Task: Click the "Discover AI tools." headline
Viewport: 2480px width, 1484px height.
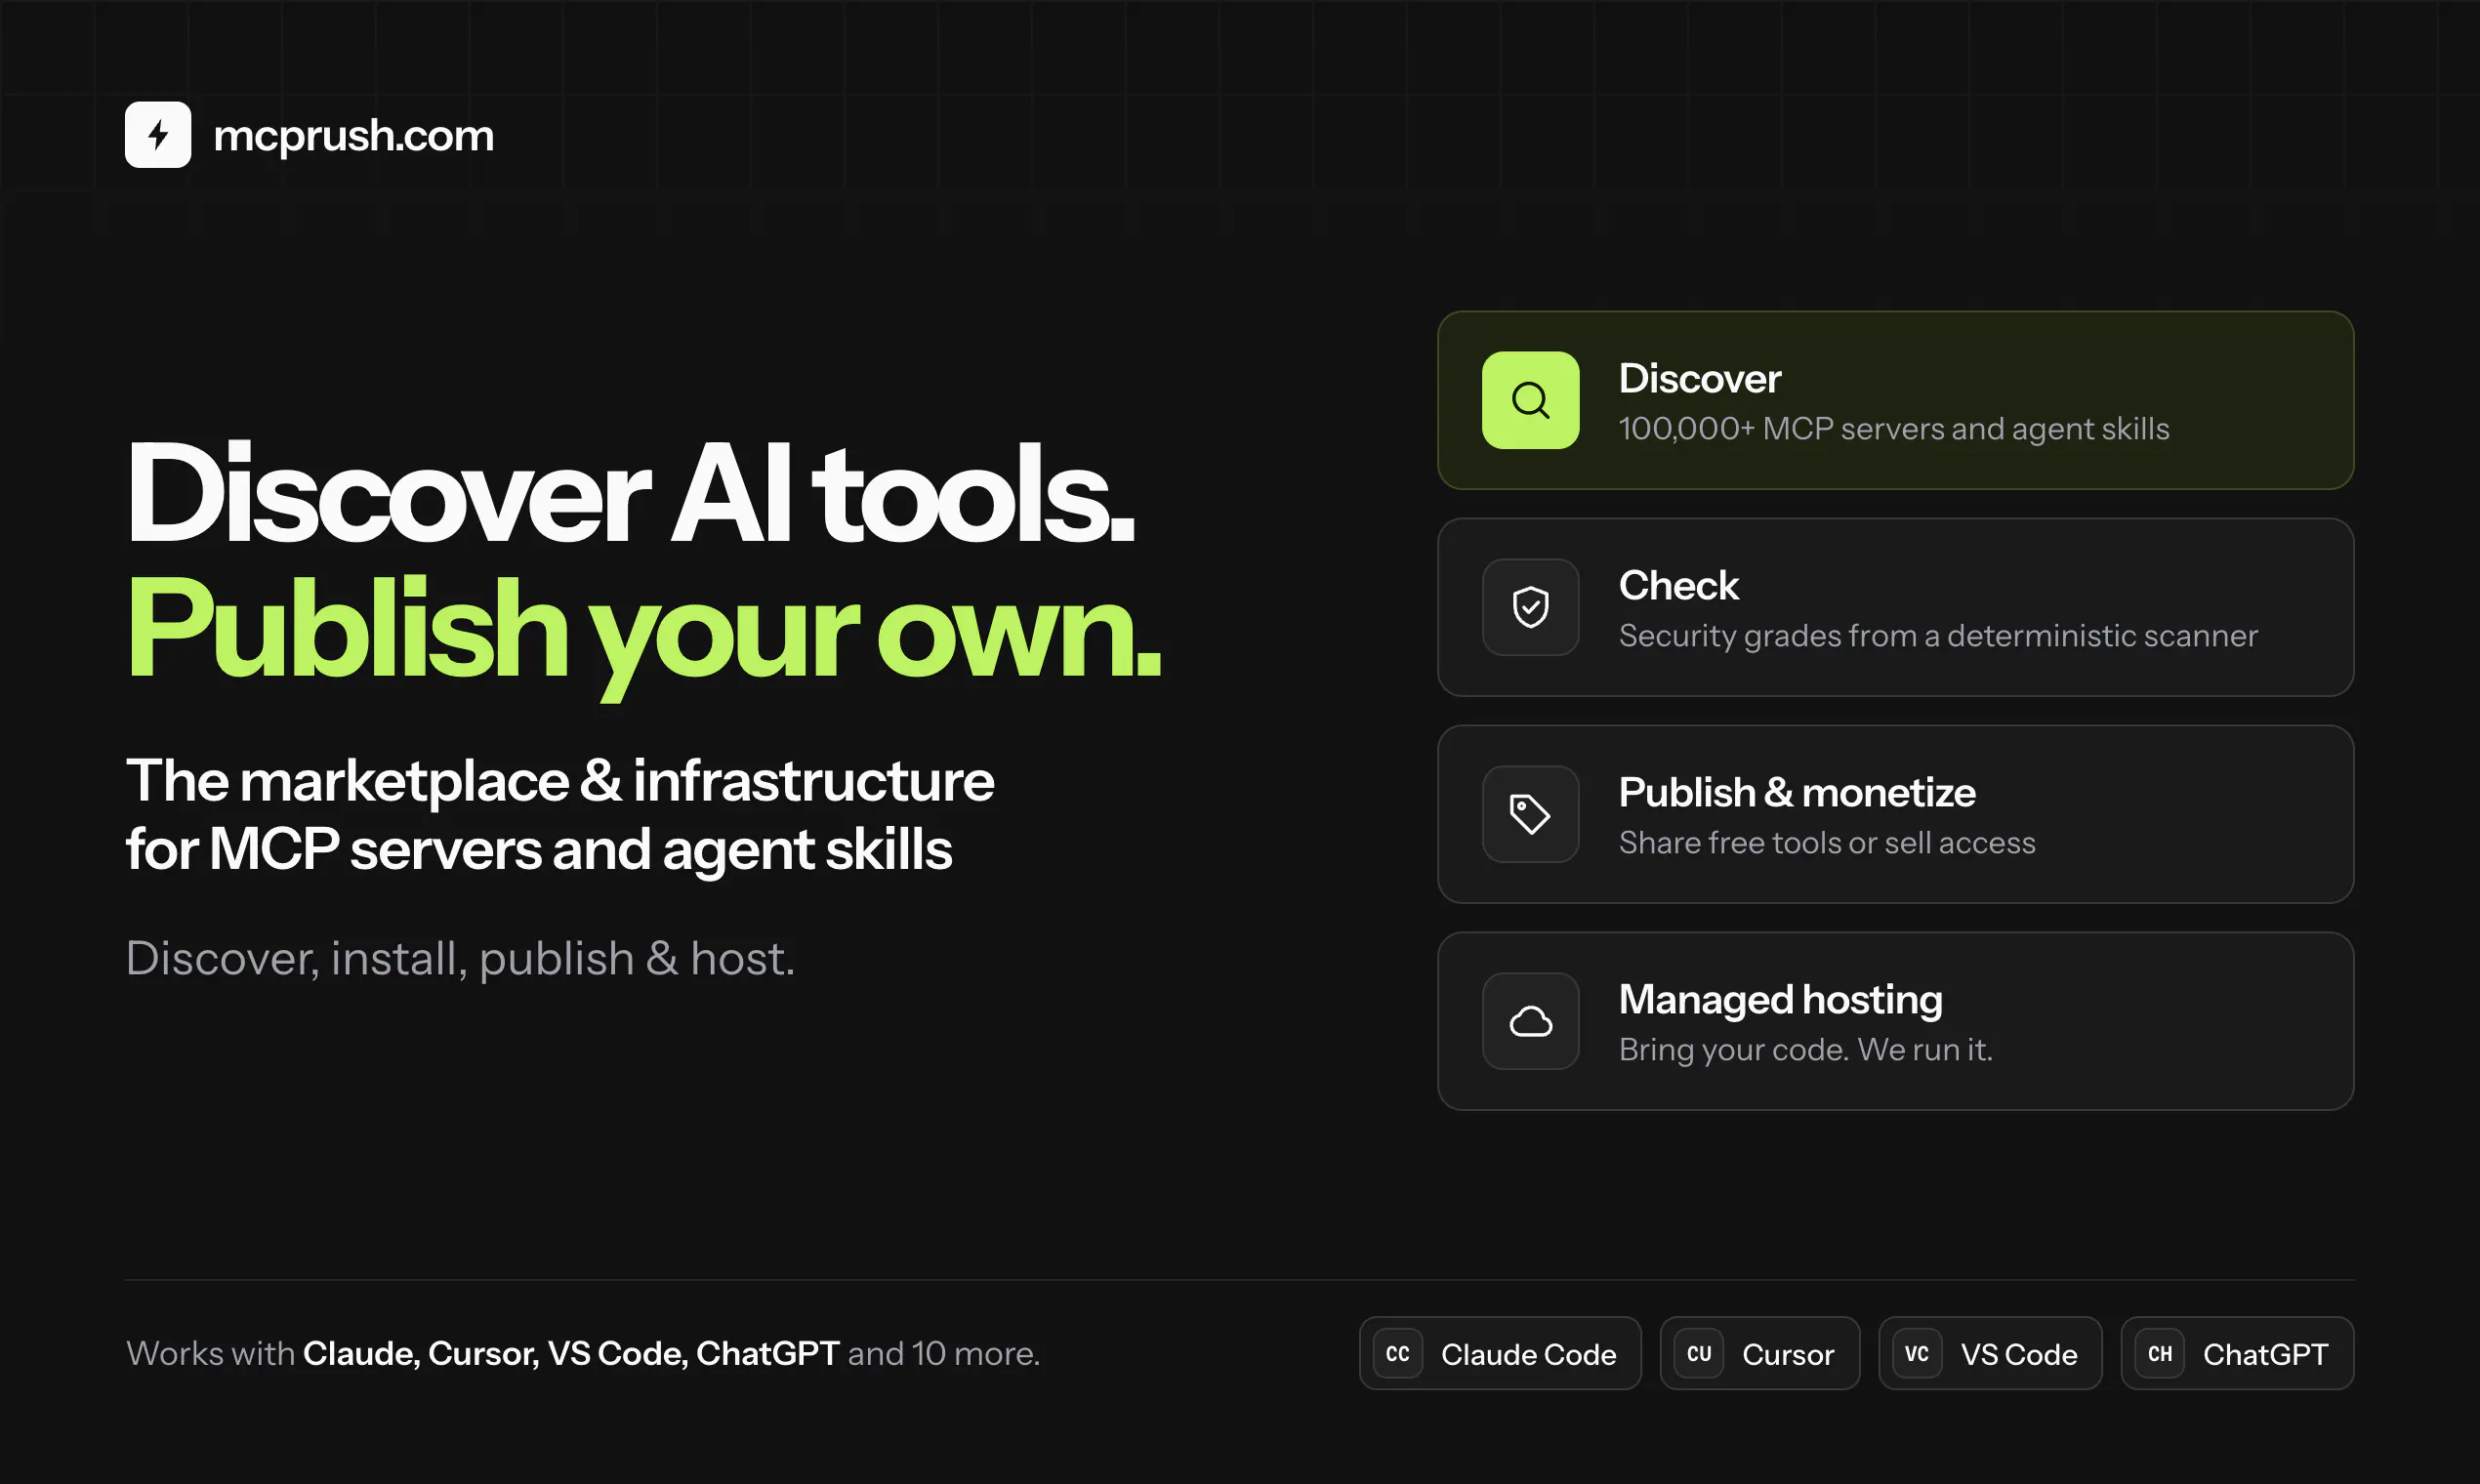Action: pyautogui.click(x=631, y=494)
